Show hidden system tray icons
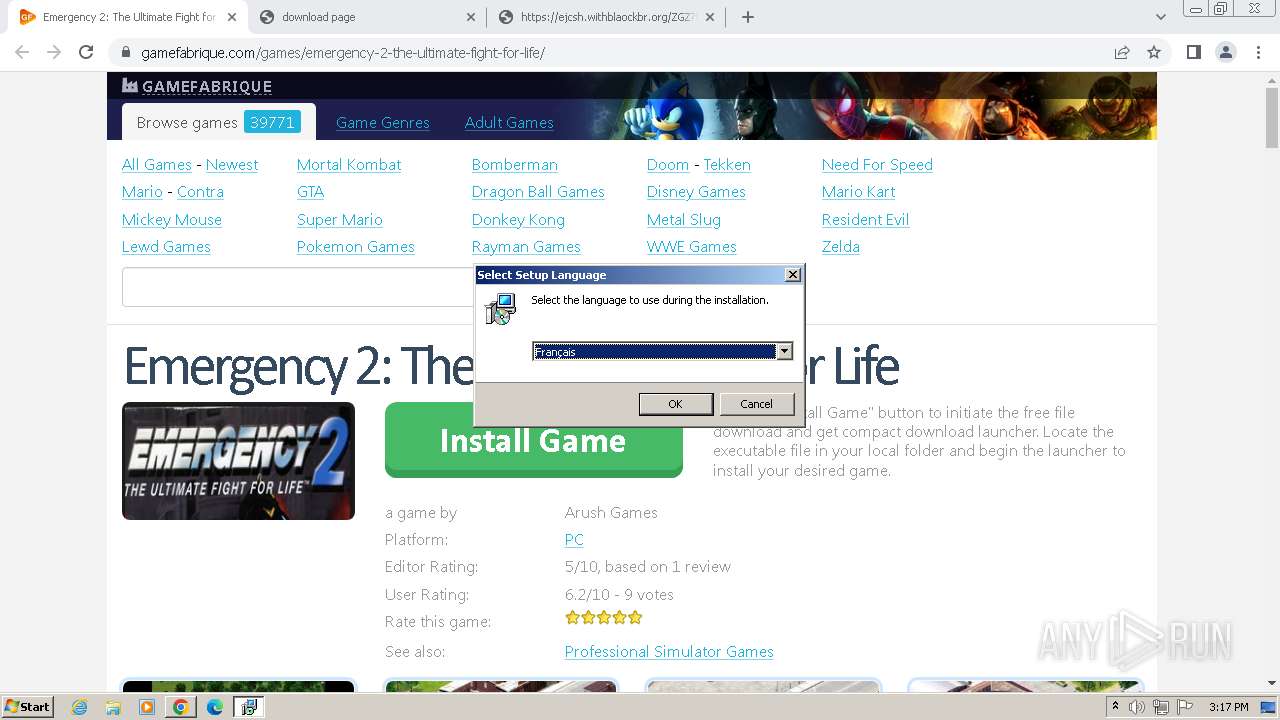The width and height of the screenshot is (1280, 720). pyautogui.click(x=1116, y=707)
